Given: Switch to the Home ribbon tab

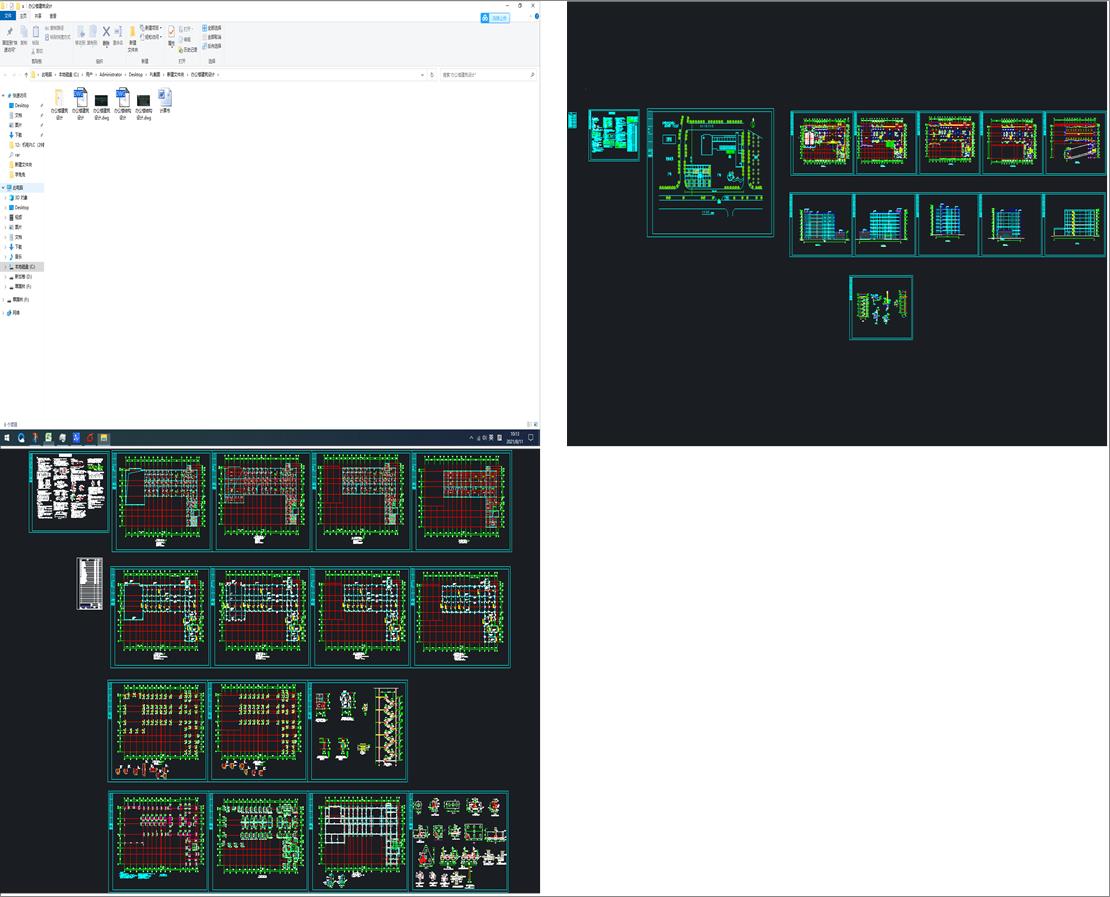Looking at the screenshot, I should click(23, 16).
